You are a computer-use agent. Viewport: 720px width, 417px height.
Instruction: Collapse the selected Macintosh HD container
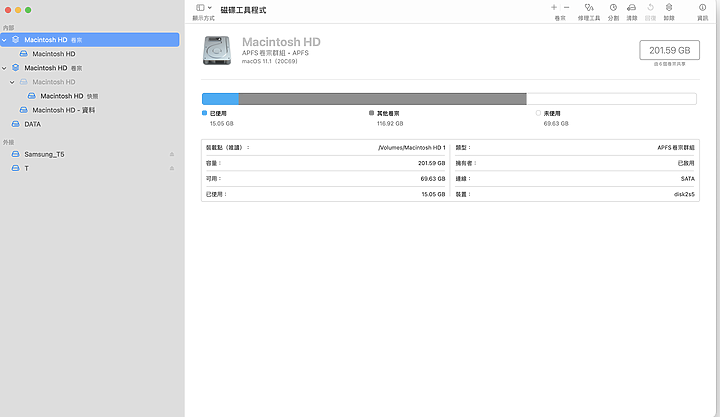click(4, 40)
